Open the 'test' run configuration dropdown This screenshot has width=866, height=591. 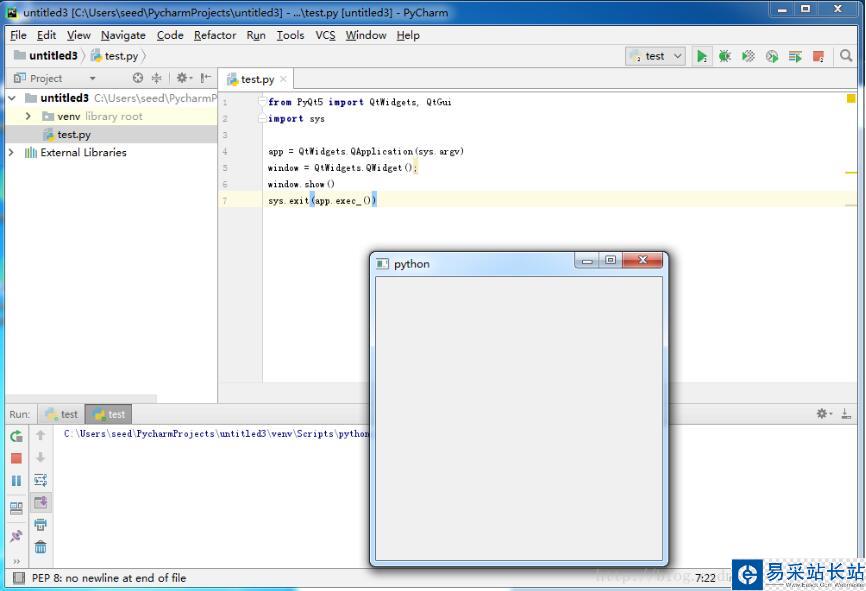655,57
